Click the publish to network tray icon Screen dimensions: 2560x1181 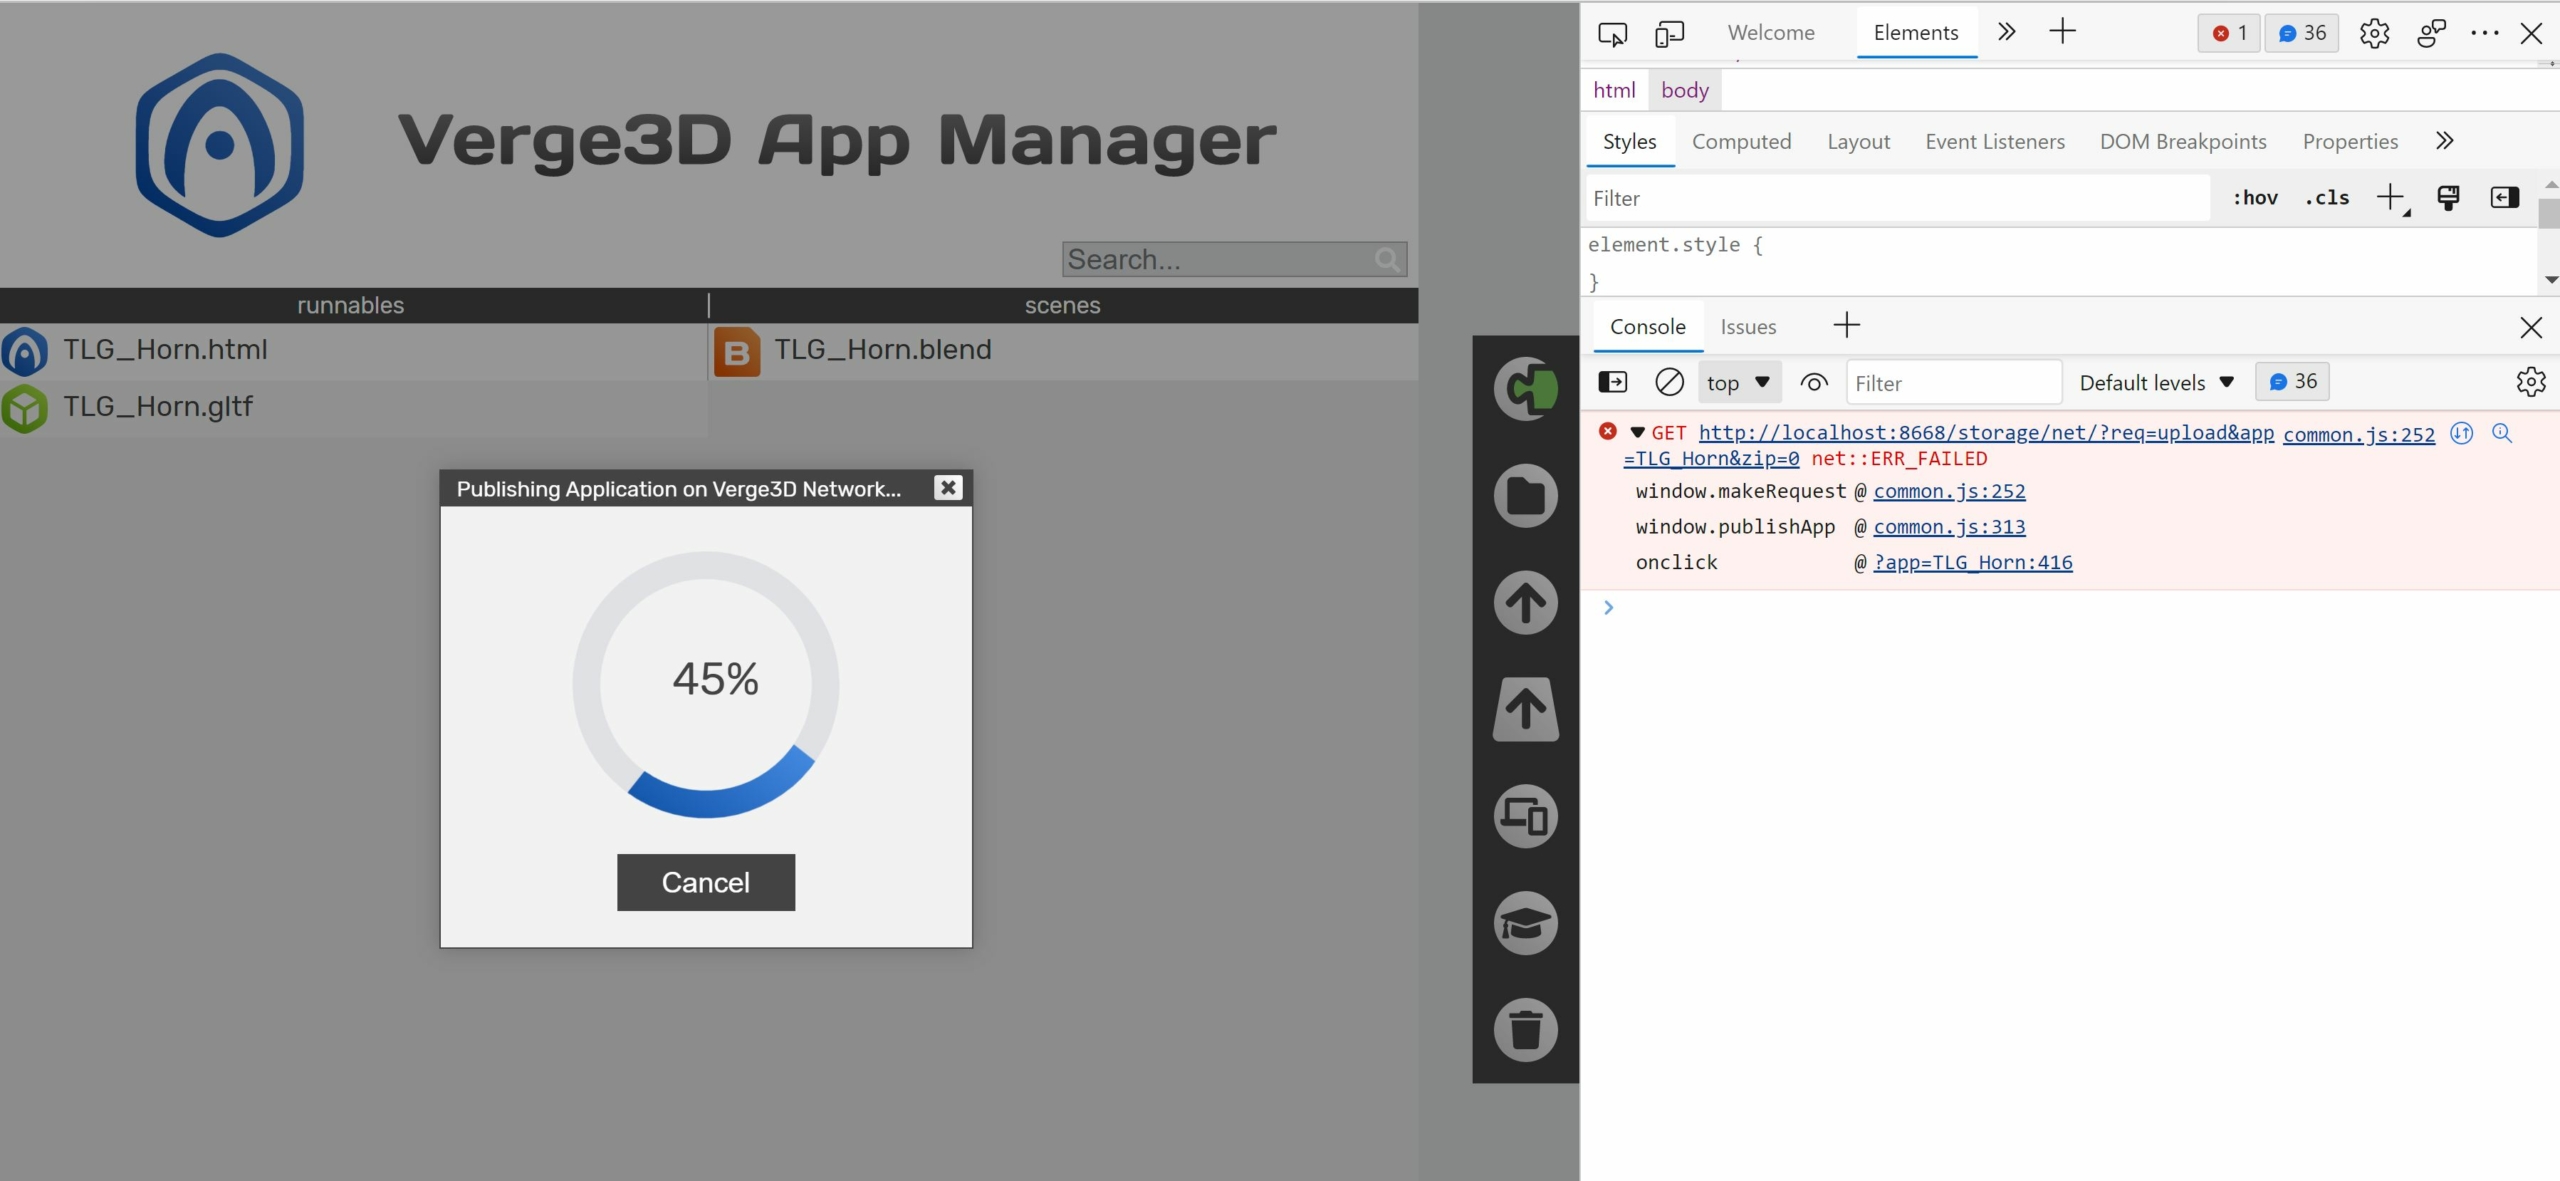point(1526,709)
